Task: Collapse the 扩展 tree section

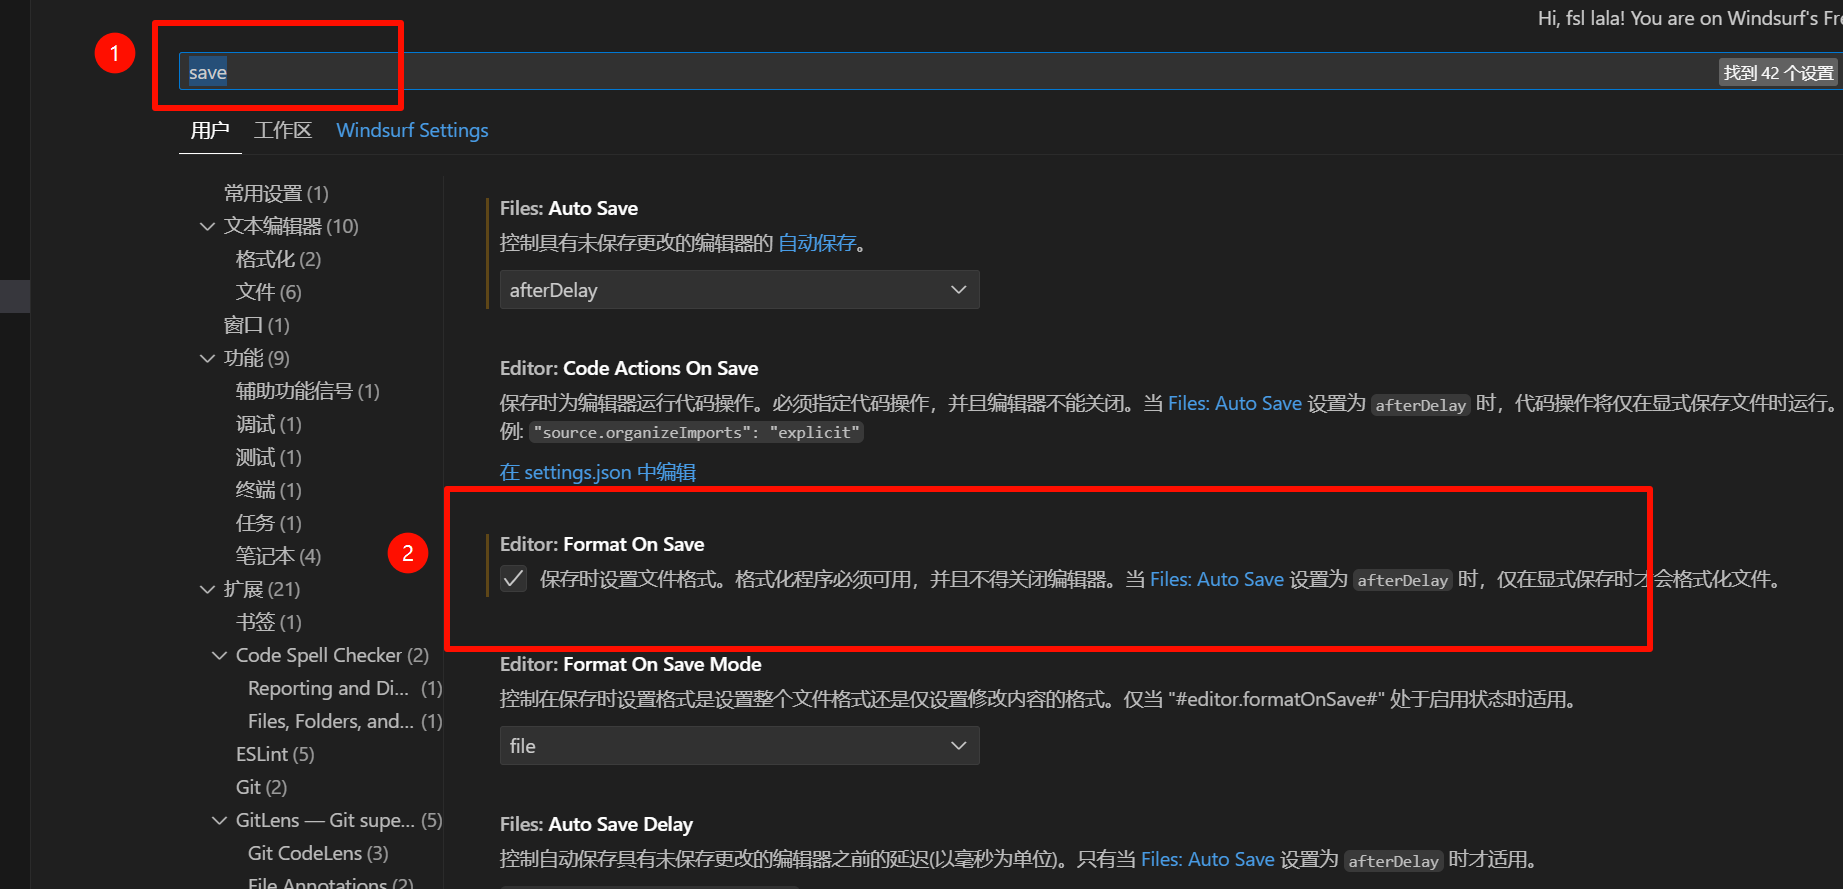Action: [x=207, y=590]
